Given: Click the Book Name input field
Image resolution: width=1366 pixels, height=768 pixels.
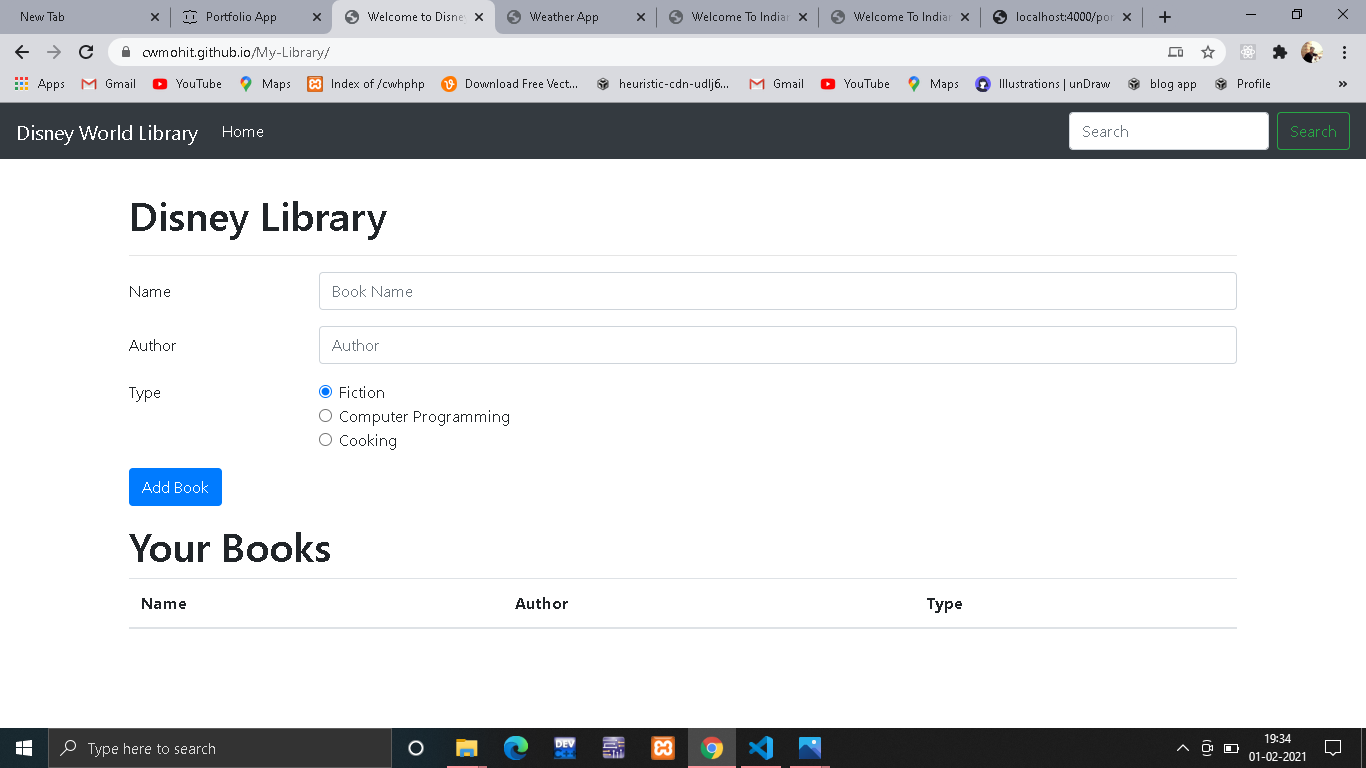Looking at the screenshot, I should [x=778, y=291].
